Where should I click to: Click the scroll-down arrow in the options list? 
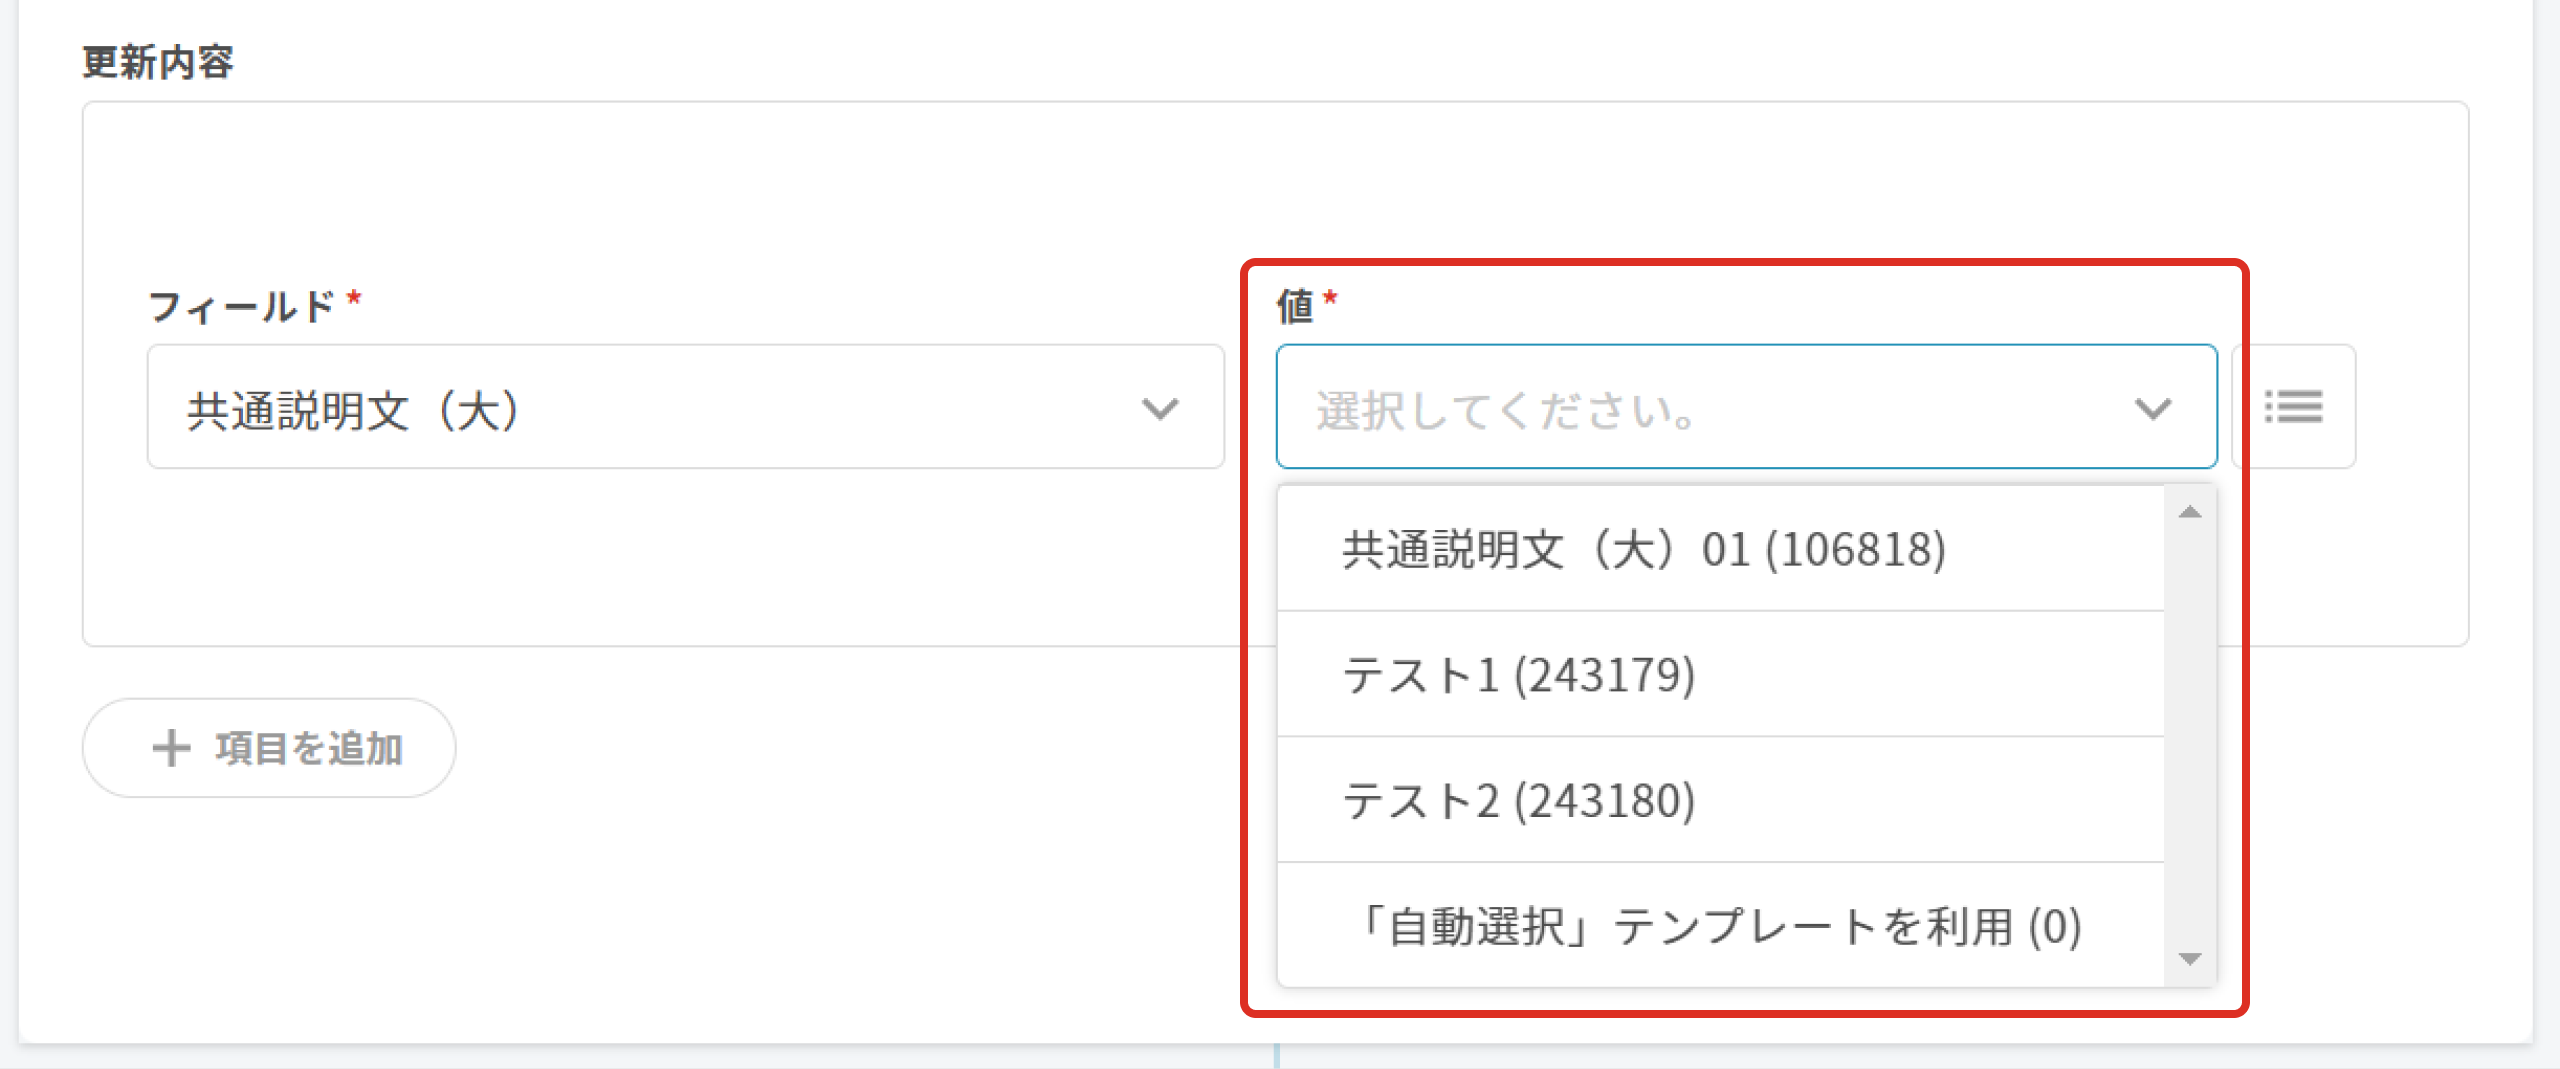point(2190,959)
